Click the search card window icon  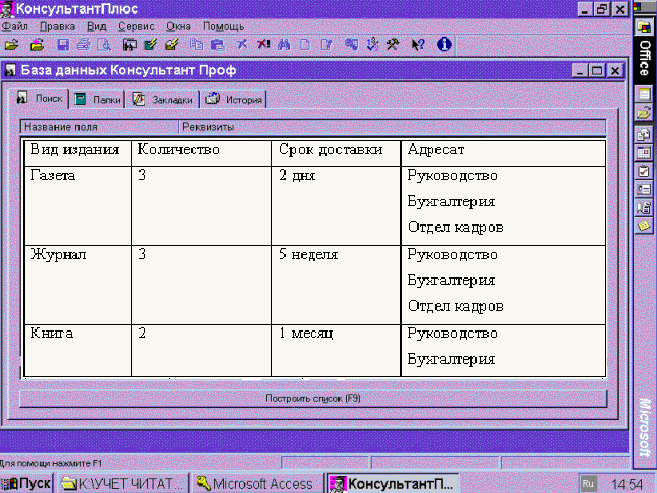pyautogui.click(x=129, y=44)
